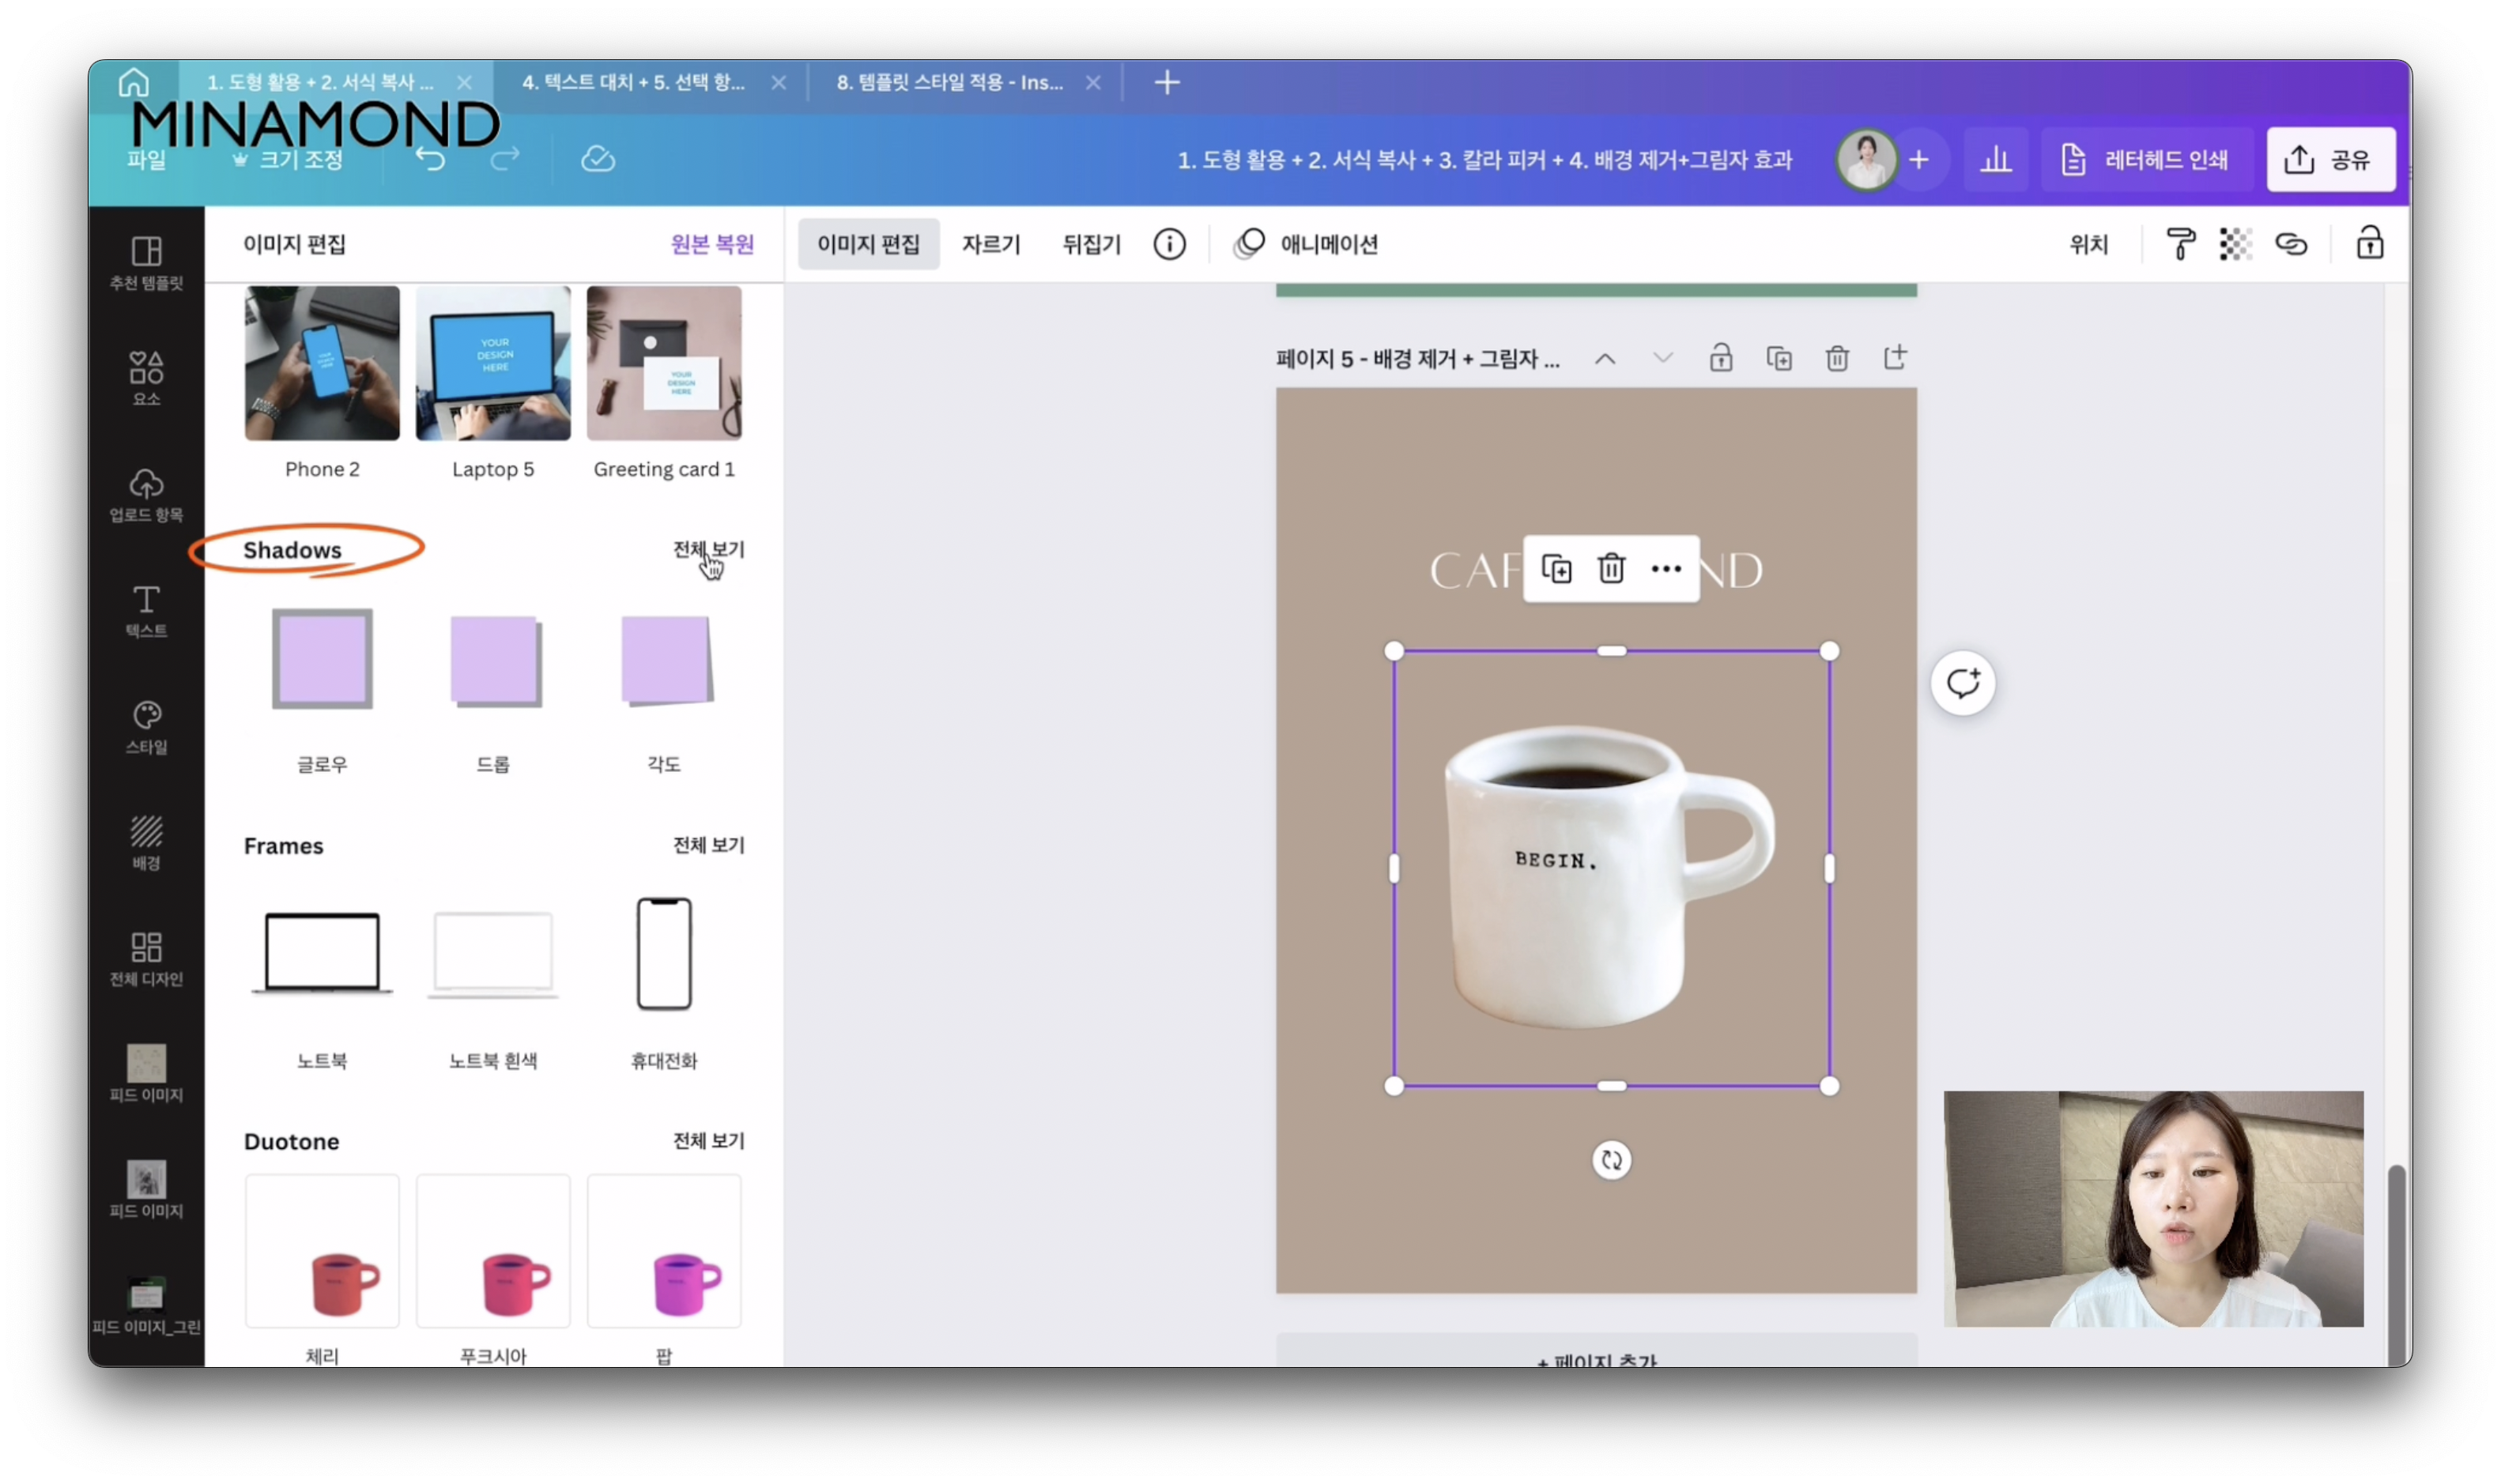This screenshot has height=1484, width=2501.
Task: Duplicate page 5 using page header icon
Action: pos(1779,358)
